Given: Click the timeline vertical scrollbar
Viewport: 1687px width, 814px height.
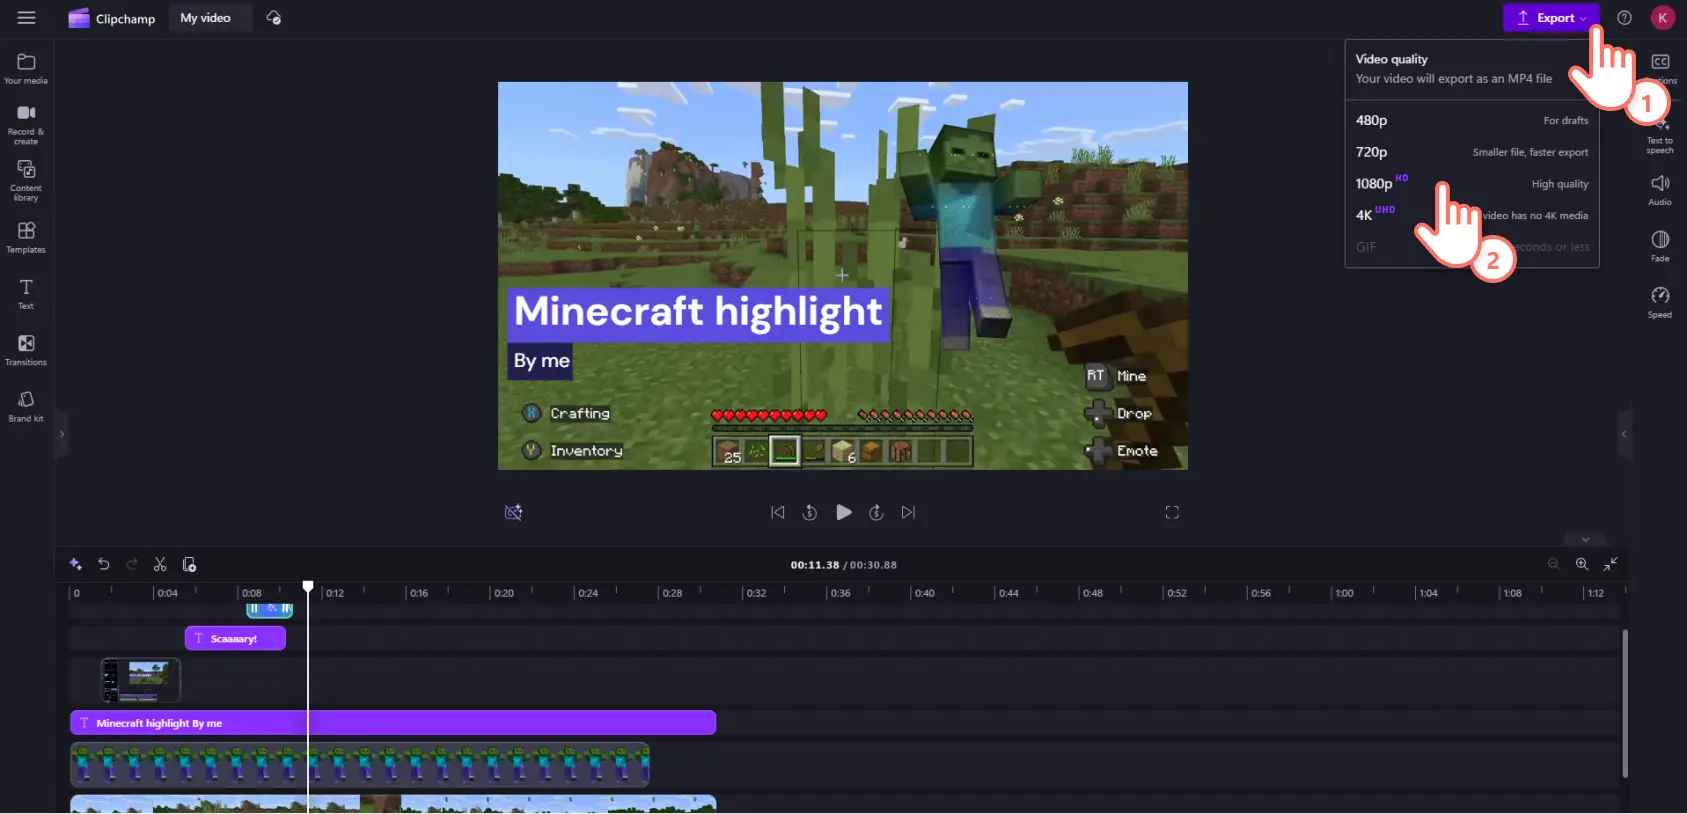Looking at the screenshot, I should tap(1624, 703).
